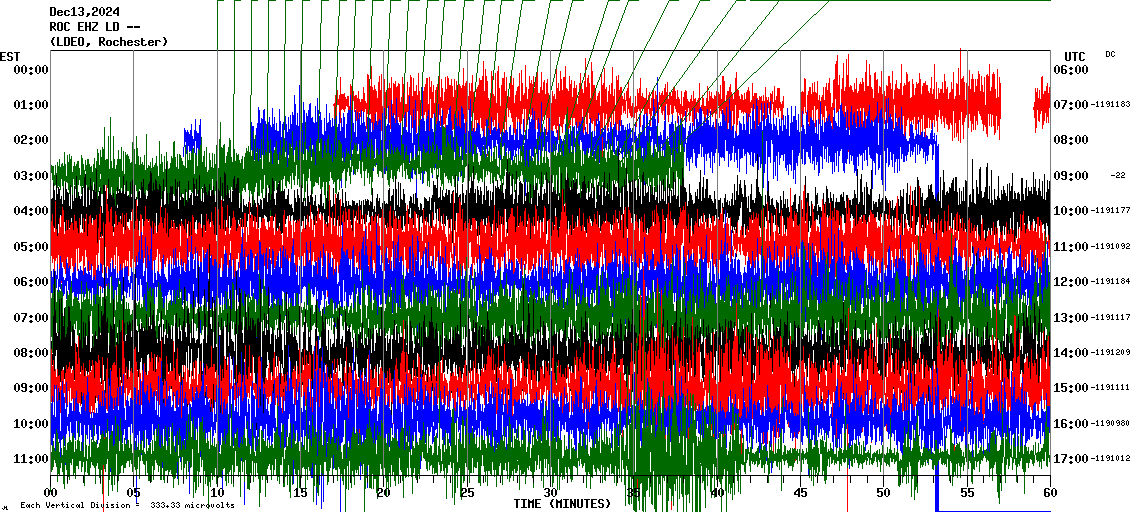This screenshot has height=519, width=1130.
Task: Pick the 08:00 EST row label
Action: [x=31, y=353]
